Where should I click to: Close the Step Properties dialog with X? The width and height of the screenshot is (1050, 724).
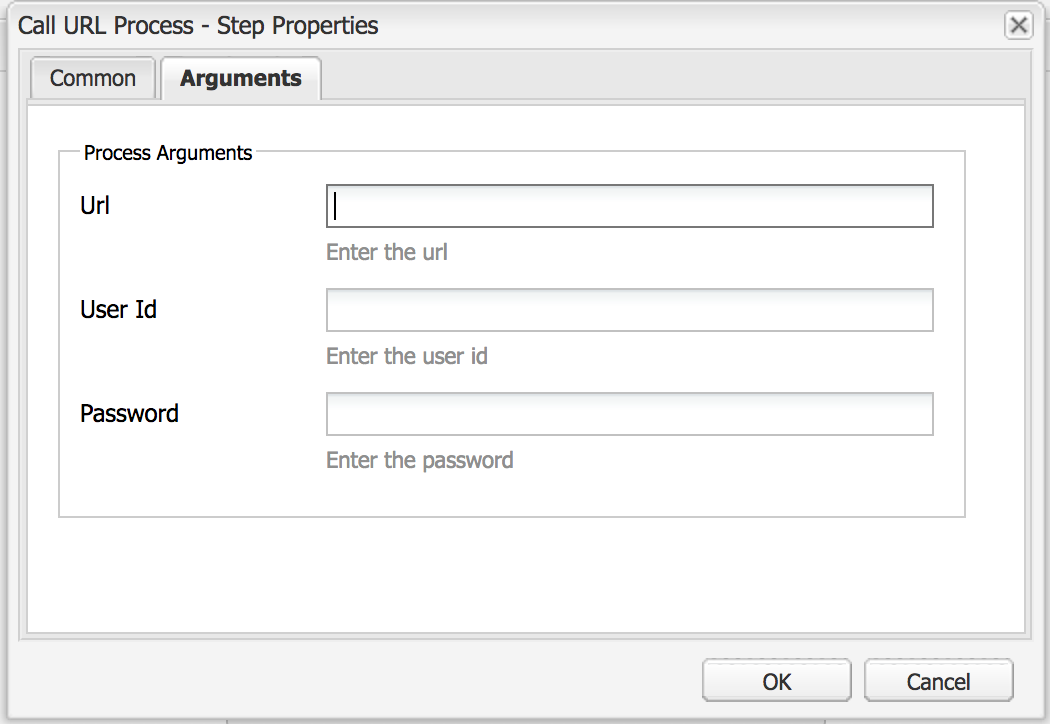tap(1019, 25)
